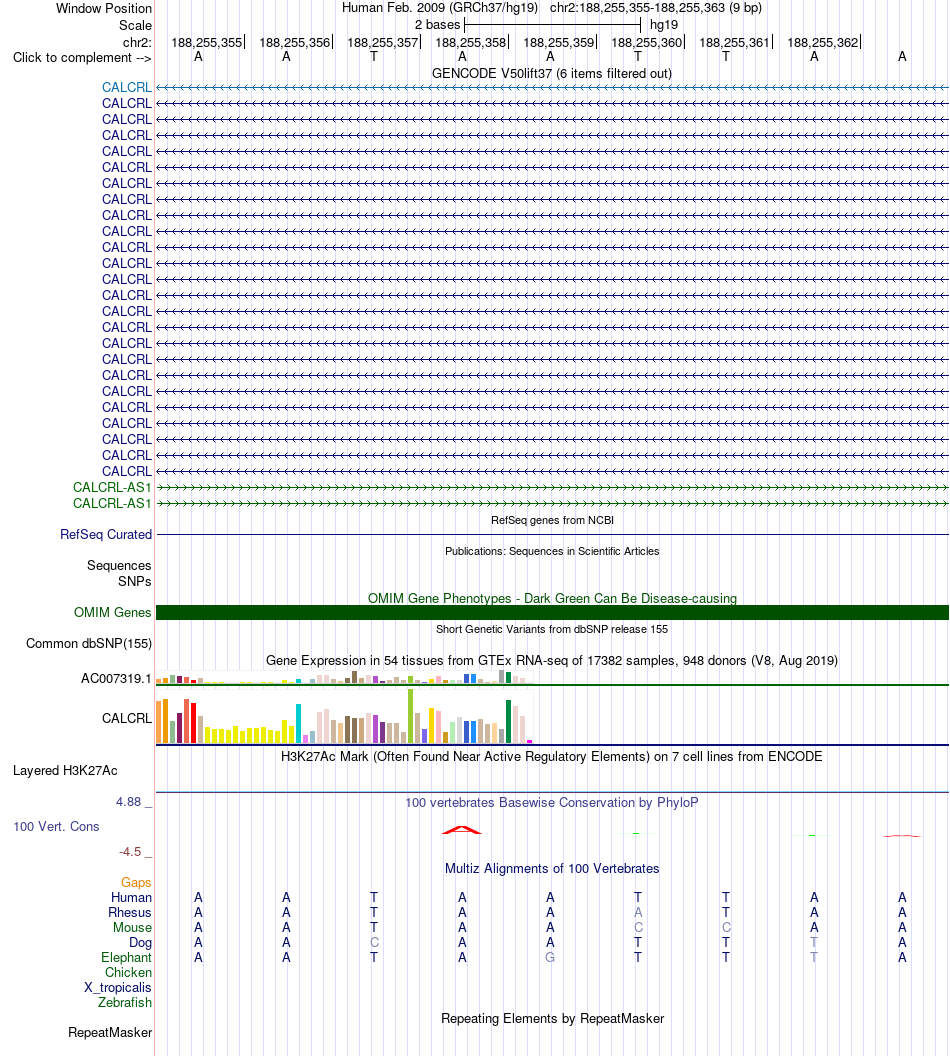Open the RefSeq Curated track label
Image resolution: width=950 pixels, height=1056 pixels.
[106, 535]
